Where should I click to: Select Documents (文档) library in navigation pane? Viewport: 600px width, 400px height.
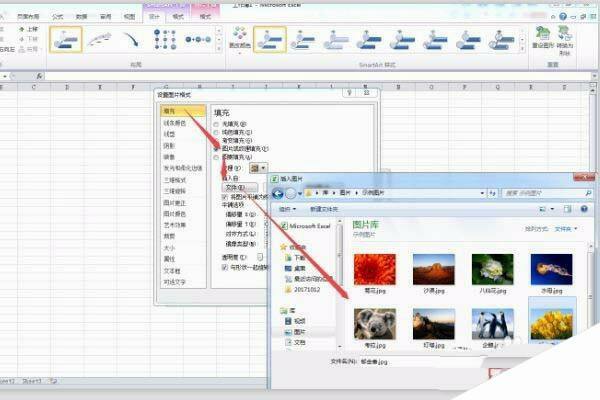point(295,342)
